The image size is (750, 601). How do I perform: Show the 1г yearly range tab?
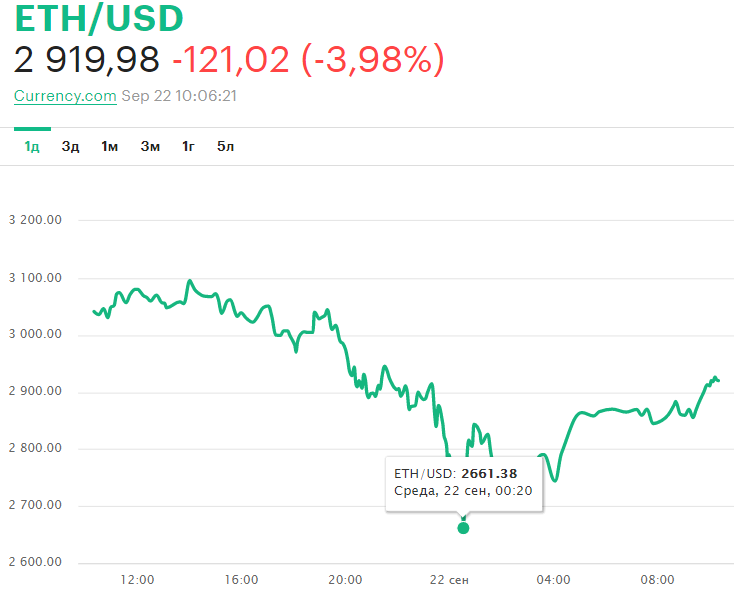[x=188, y=147]
